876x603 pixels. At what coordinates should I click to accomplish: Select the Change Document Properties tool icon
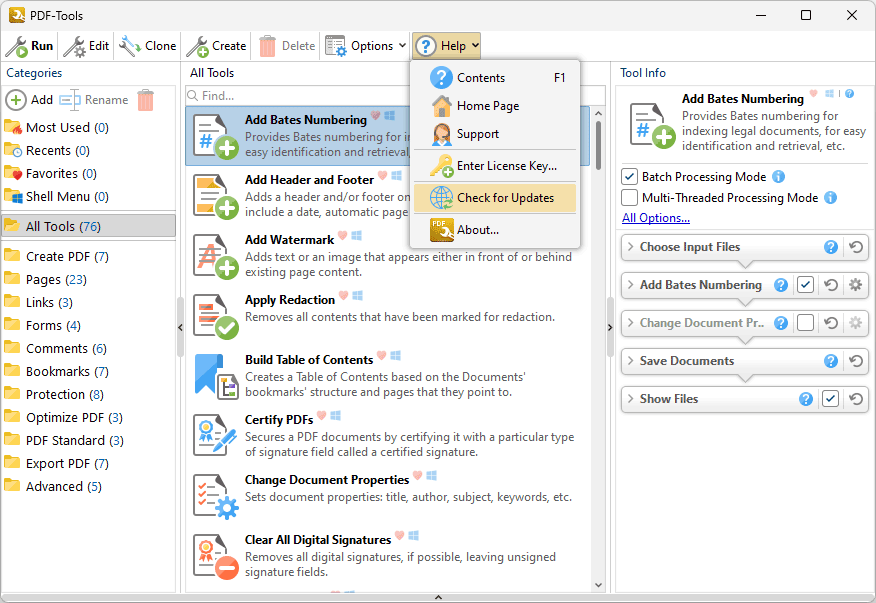point(216,496)
